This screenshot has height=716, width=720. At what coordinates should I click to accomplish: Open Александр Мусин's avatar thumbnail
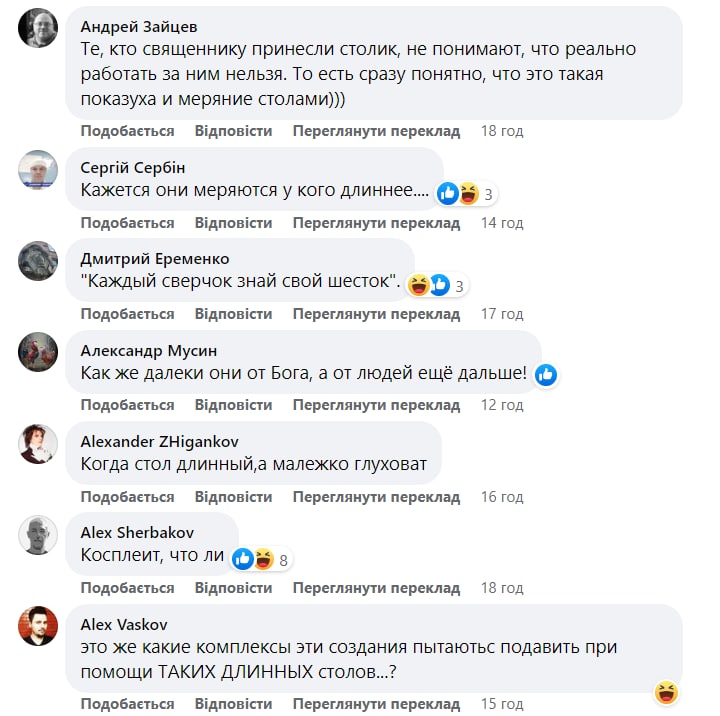(x=38, y=352)
